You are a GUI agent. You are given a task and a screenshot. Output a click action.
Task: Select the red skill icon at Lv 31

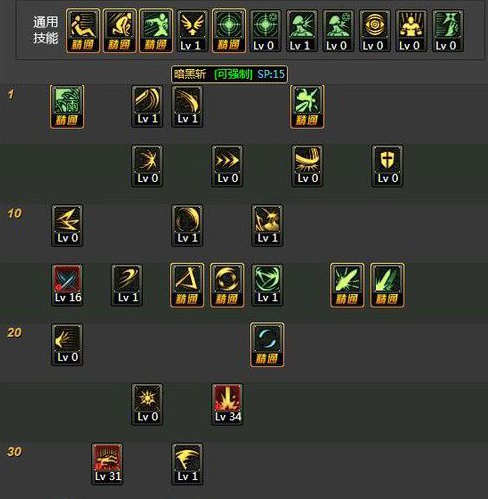pos(107,464)
